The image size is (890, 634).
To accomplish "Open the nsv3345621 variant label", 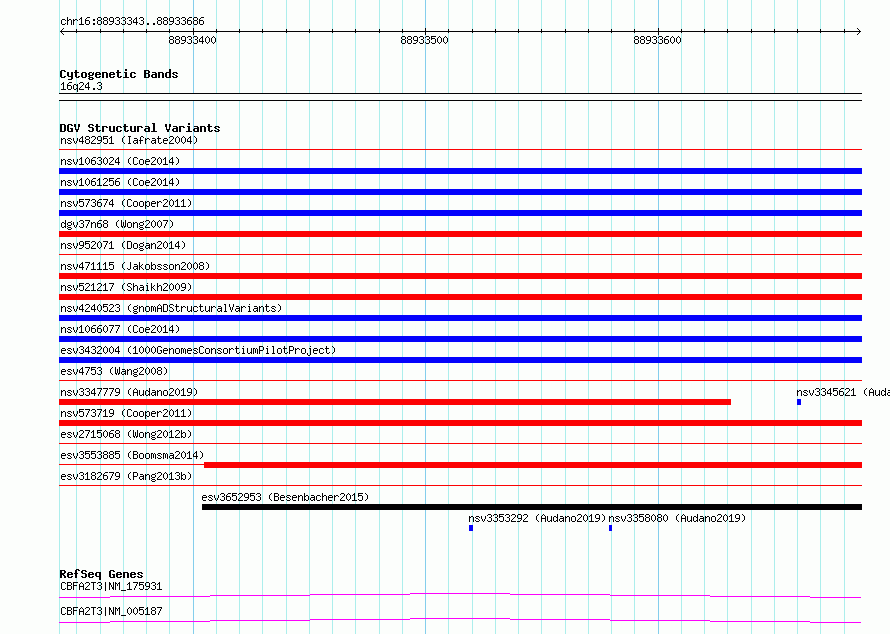I will click(843, 392).
